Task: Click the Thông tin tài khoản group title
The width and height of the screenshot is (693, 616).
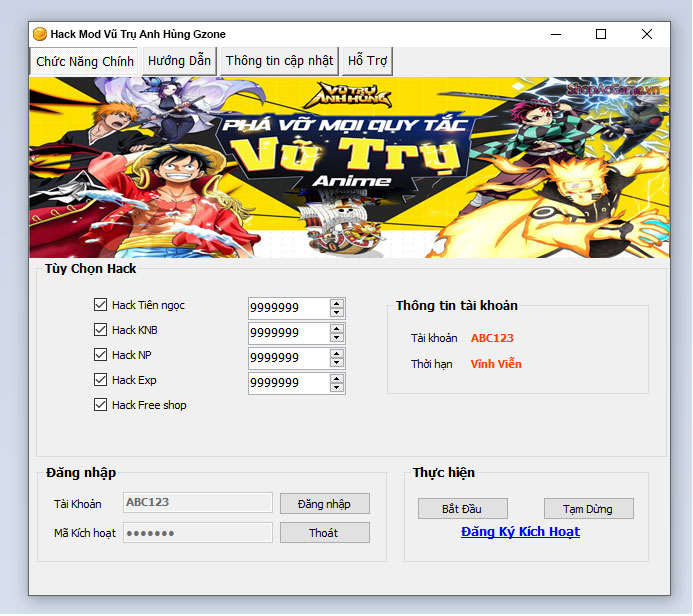Action: (x=456, y=305)
